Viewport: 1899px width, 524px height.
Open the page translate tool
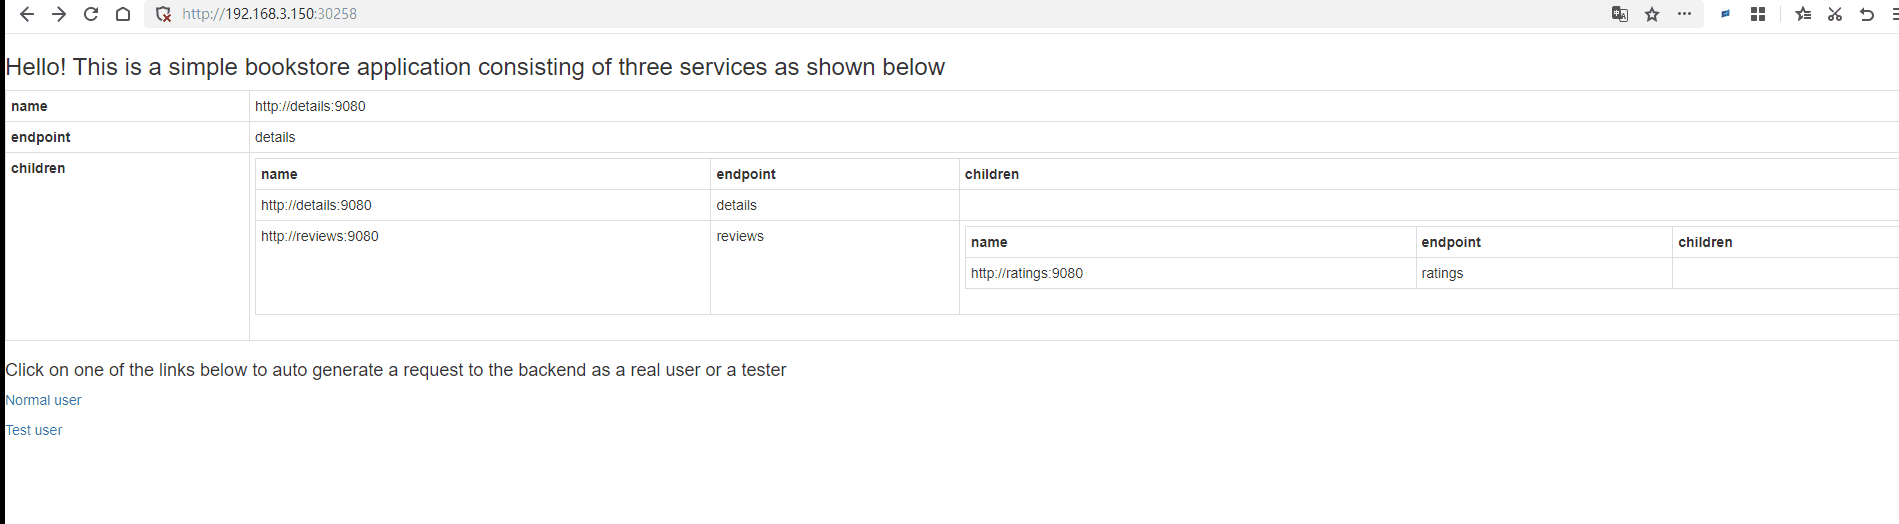click(x=1620, y=14)
